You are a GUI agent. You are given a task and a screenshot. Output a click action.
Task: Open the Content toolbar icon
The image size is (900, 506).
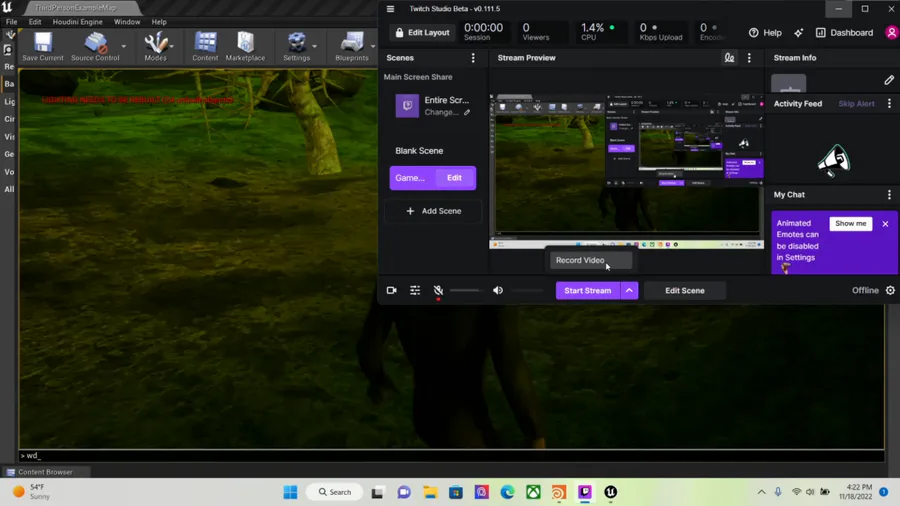pyautogui.click(x=205, y=46)
